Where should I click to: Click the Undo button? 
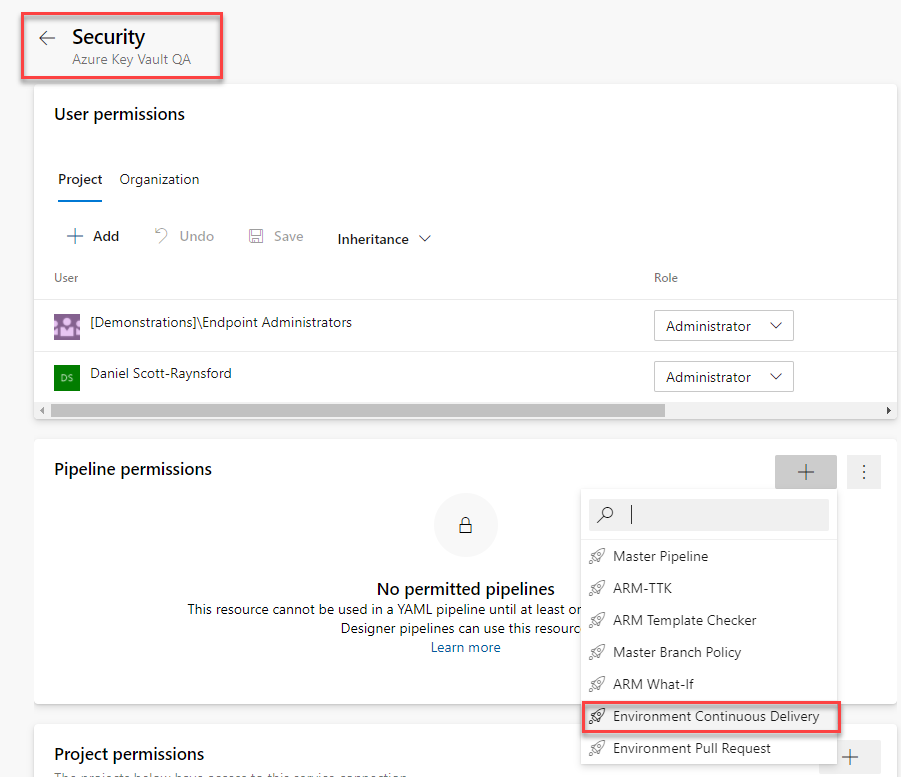click(x=184, y=236)
